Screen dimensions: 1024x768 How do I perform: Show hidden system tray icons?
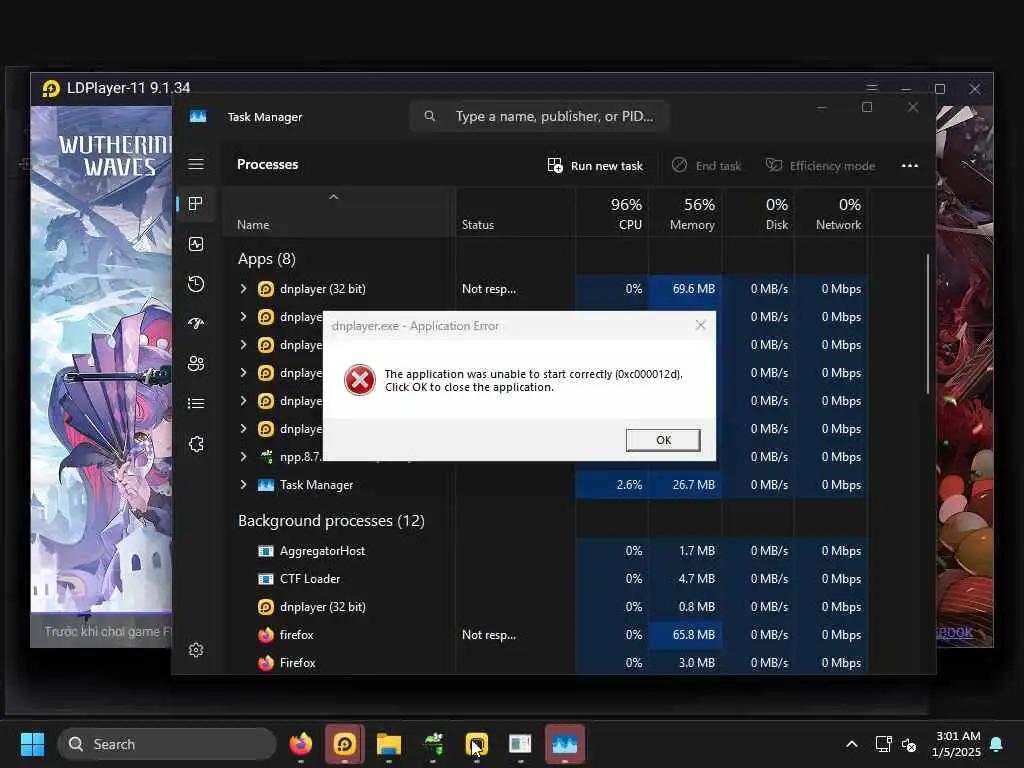852,744
